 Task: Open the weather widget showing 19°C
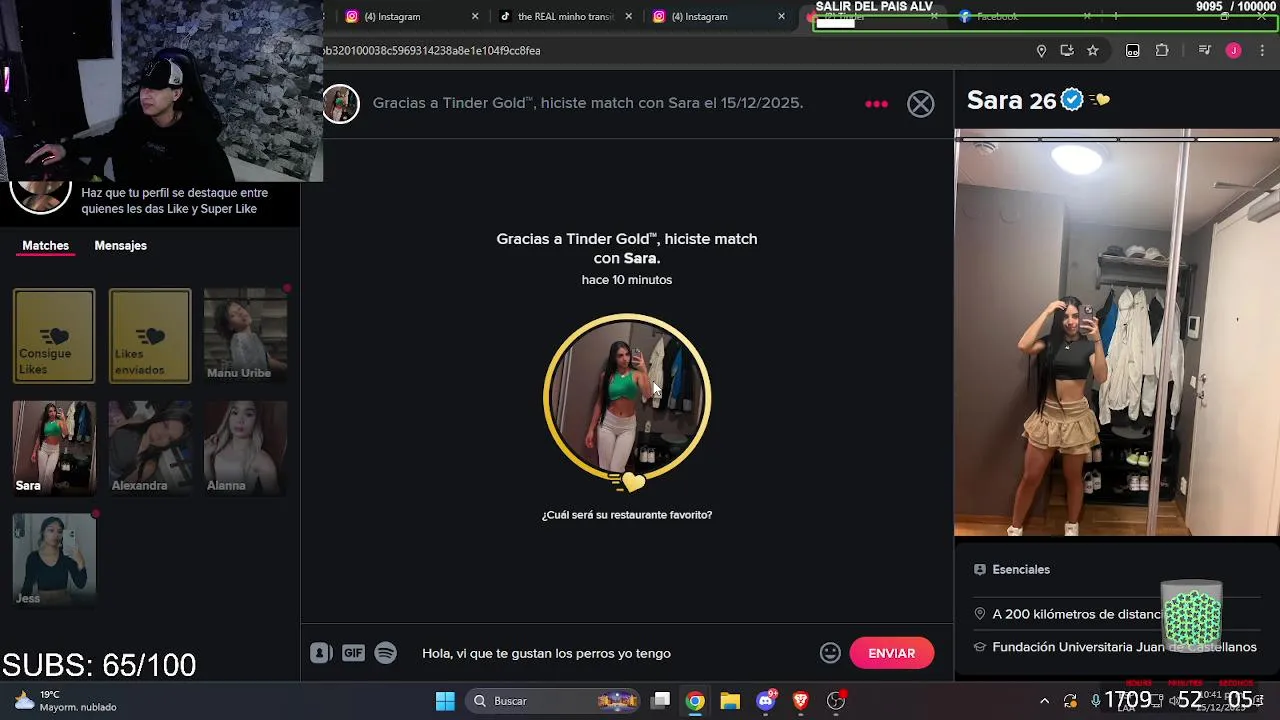pyautogui.click(x=66, y=701)
